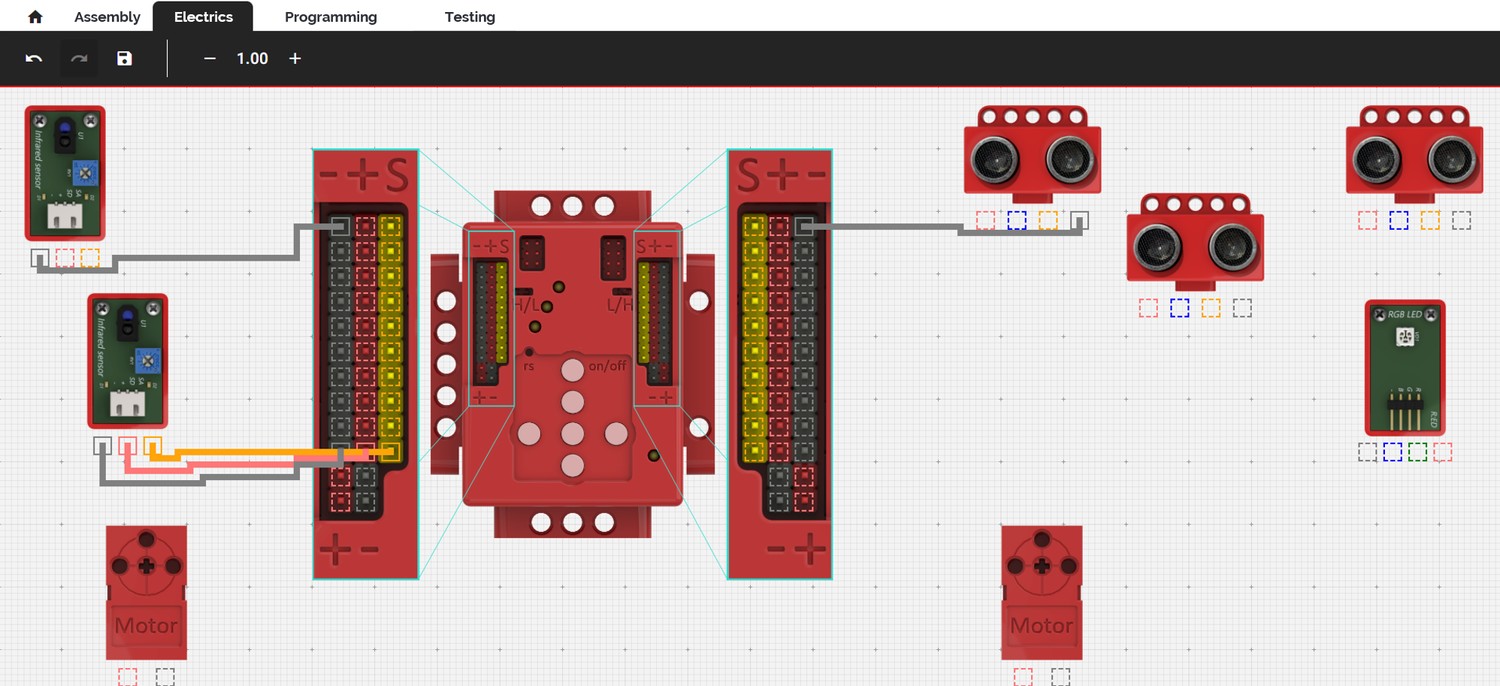
Task: Click the undo arrow icon
Action: (x=34, y=59)
